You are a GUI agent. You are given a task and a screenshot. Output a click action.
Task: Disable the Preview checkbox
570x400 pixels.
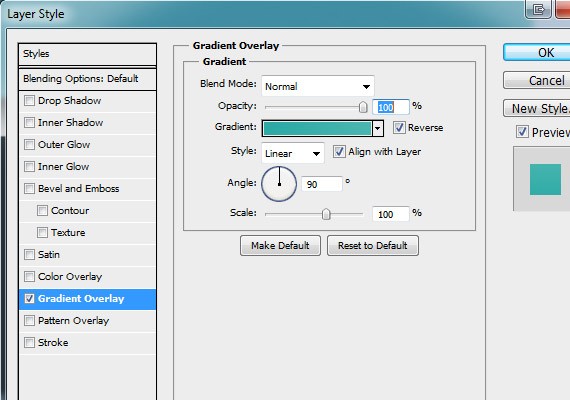[522, 132]
